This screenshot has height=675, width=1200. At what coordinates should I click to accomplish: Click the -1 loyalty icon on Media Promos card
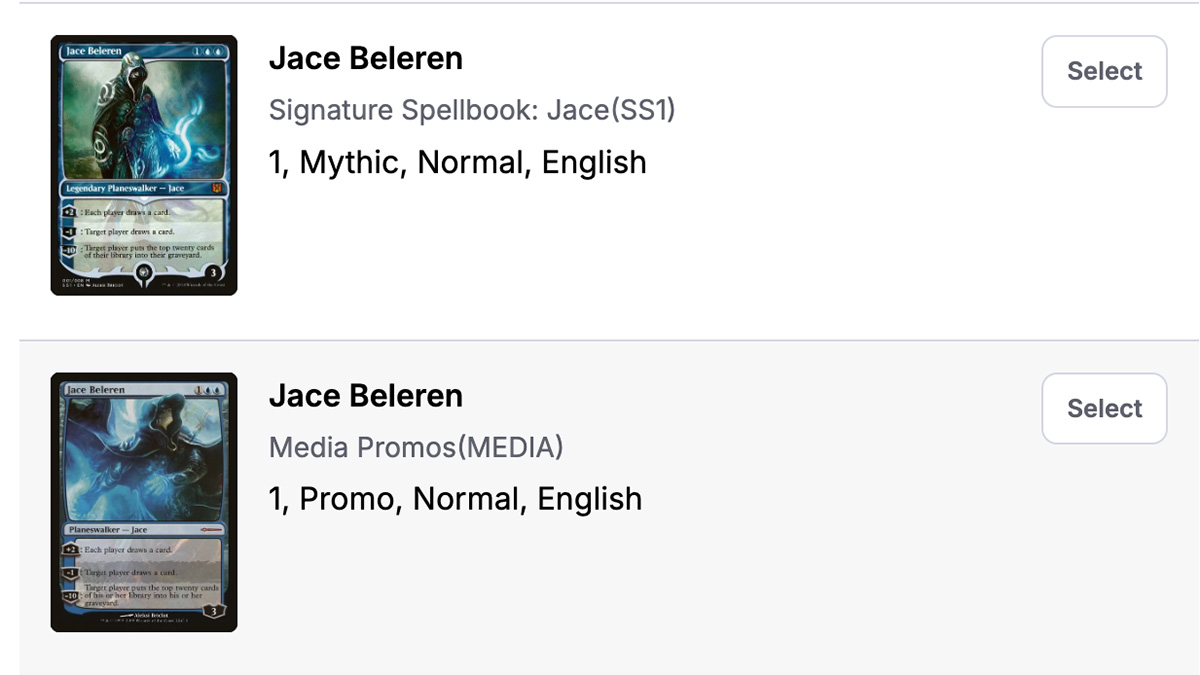(70, 573)
